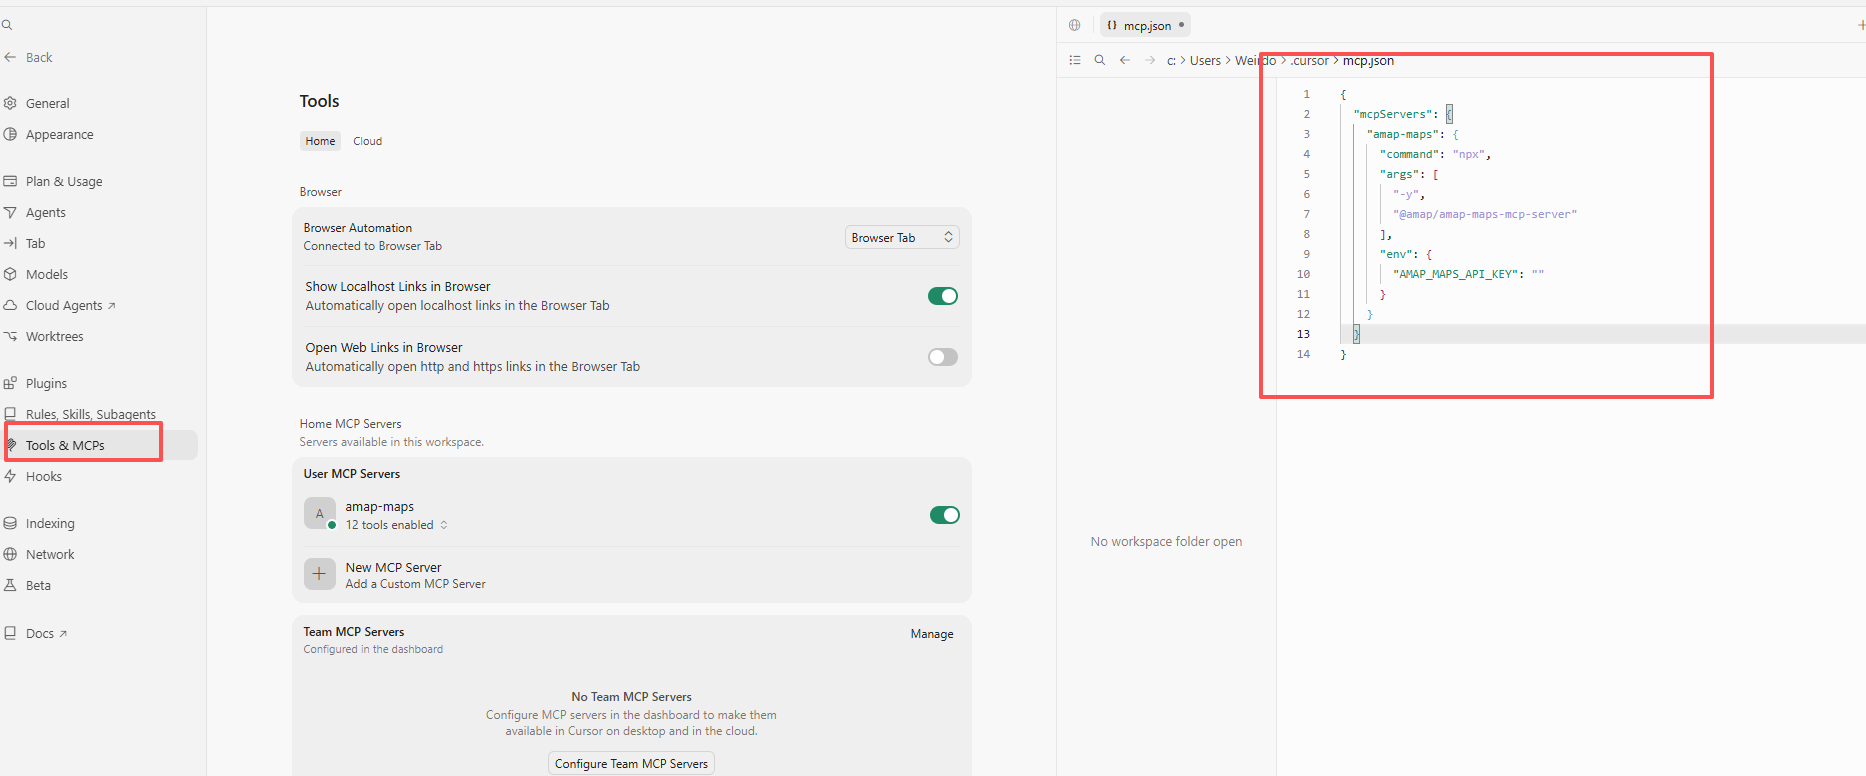Enable Open Web Links in Browser
This screenshot has width=1866, height=776.
pyautogui.click(x=943, y=357)
